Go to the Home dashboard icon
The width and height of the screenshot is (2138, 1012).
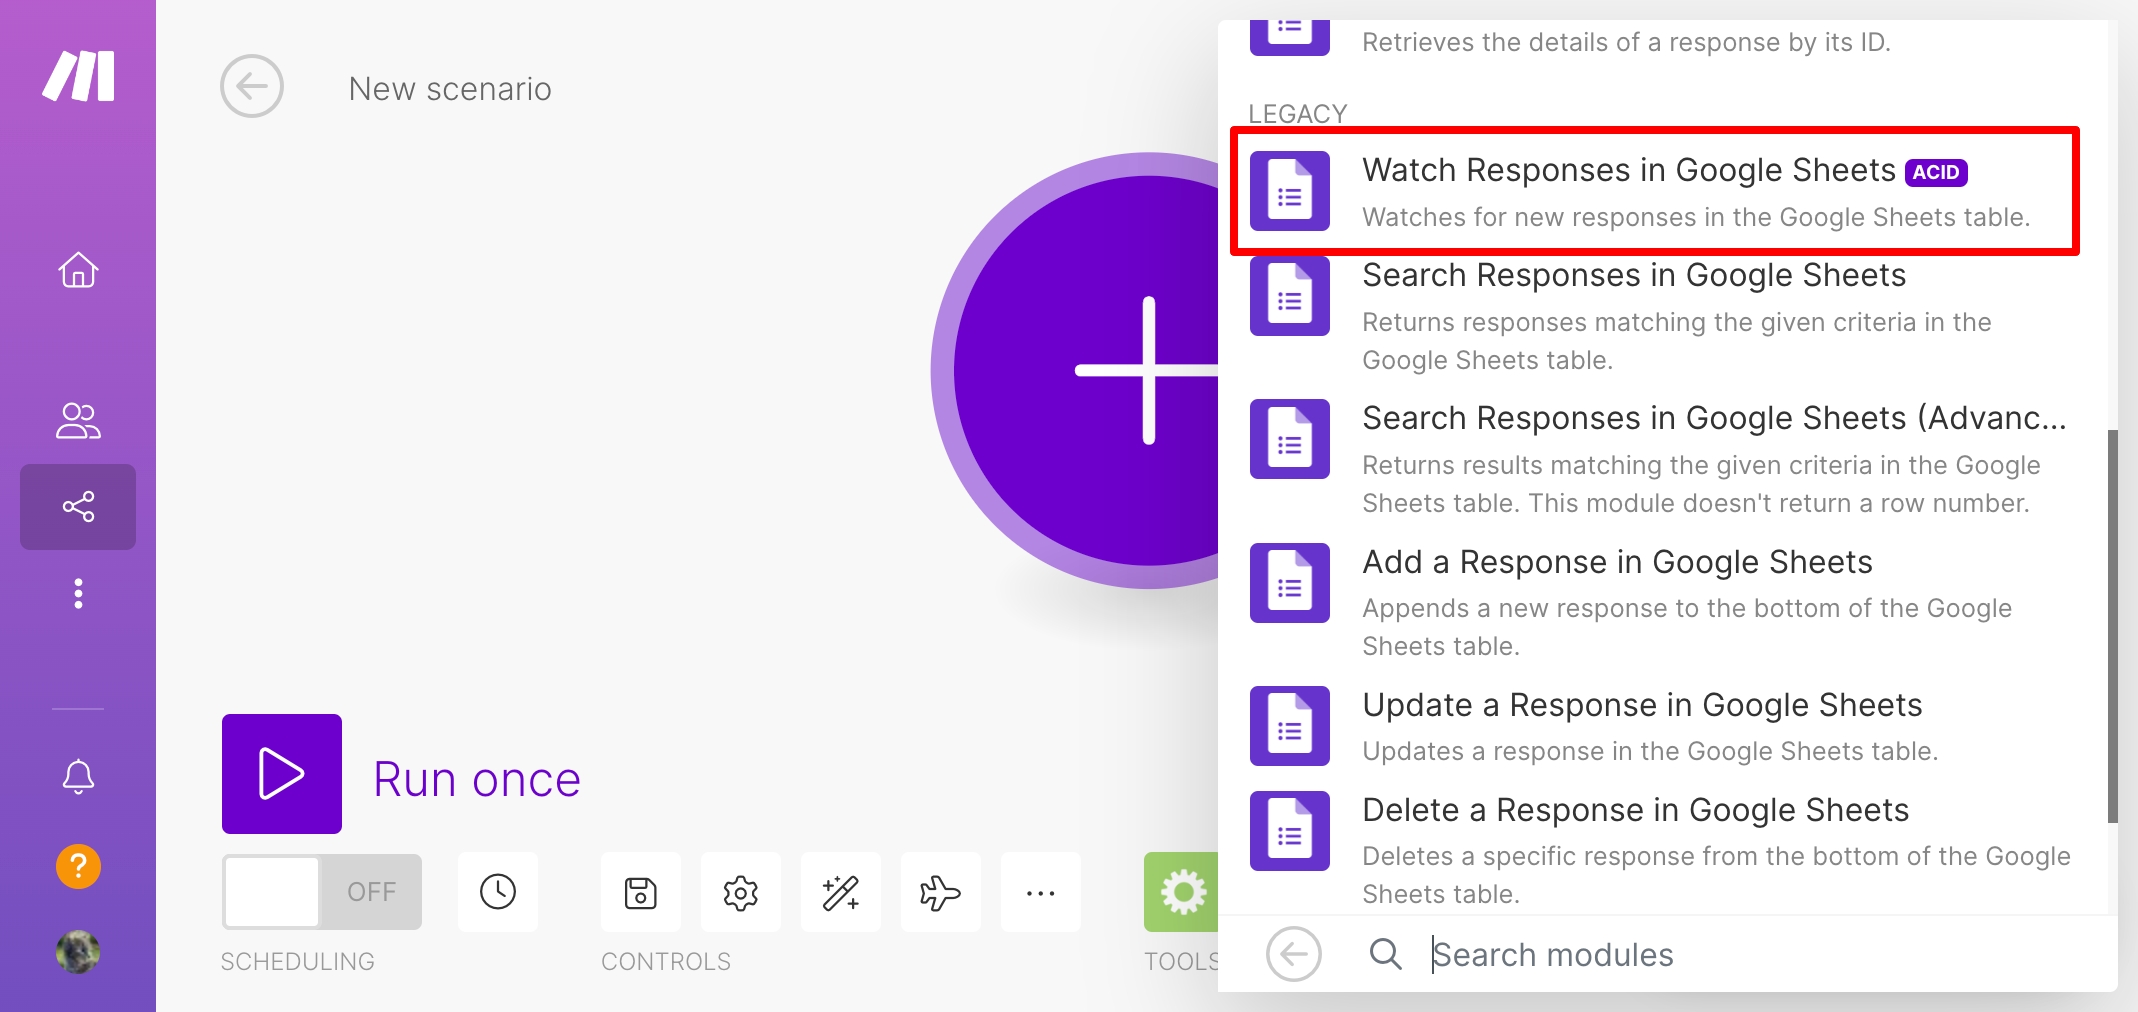(78, 270)
